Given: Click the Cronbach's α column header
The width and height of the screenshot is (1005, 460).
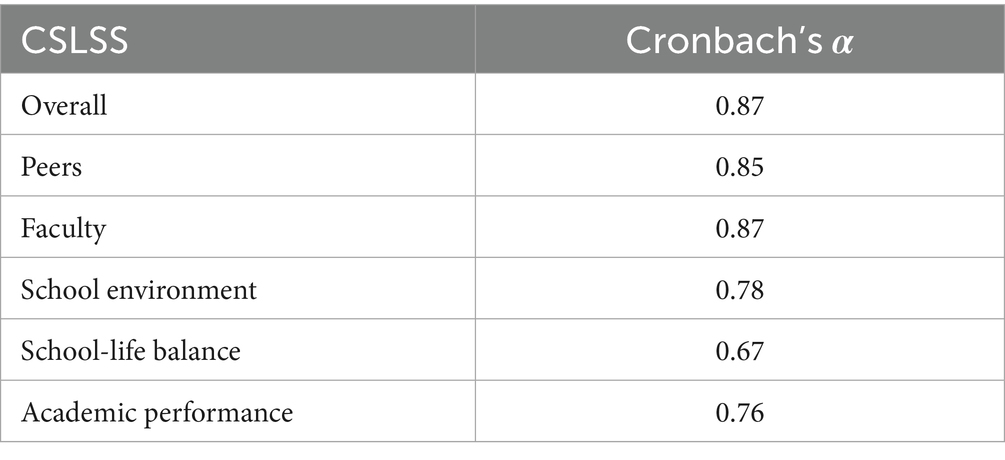Looking at the screenshot, I should tap(740, 42).
